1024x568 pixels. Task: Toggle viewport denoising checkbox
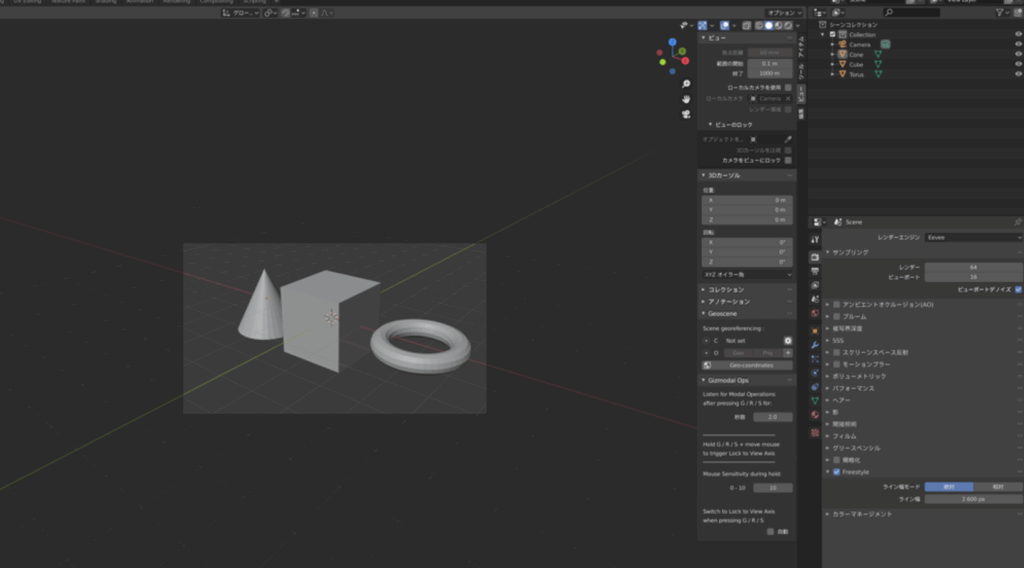pos(1017,288)
